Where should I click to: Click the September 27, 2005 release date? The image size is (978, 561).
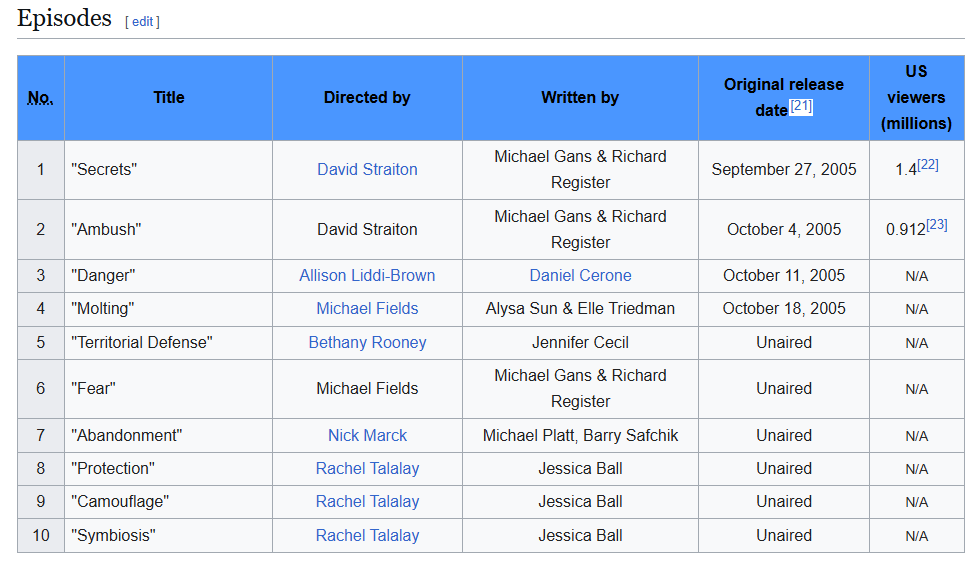783,169
